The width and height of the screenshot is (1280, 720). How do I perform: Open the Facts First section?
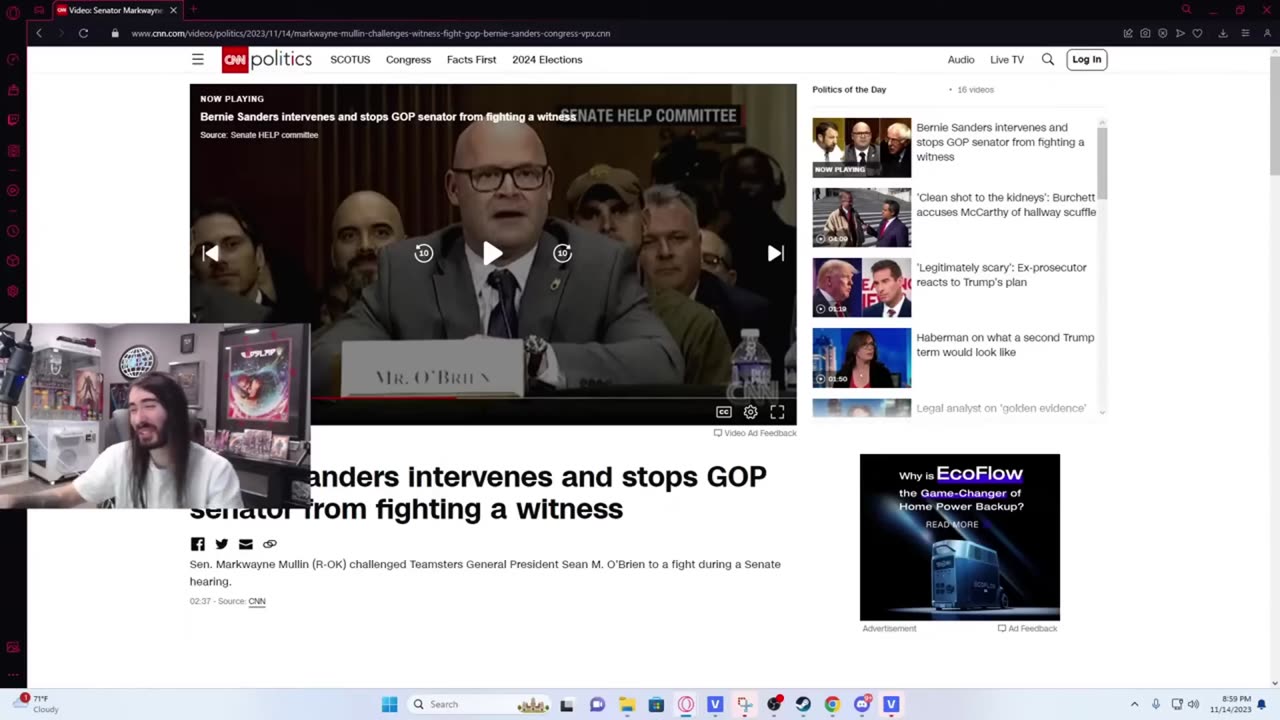pos(471,59)
